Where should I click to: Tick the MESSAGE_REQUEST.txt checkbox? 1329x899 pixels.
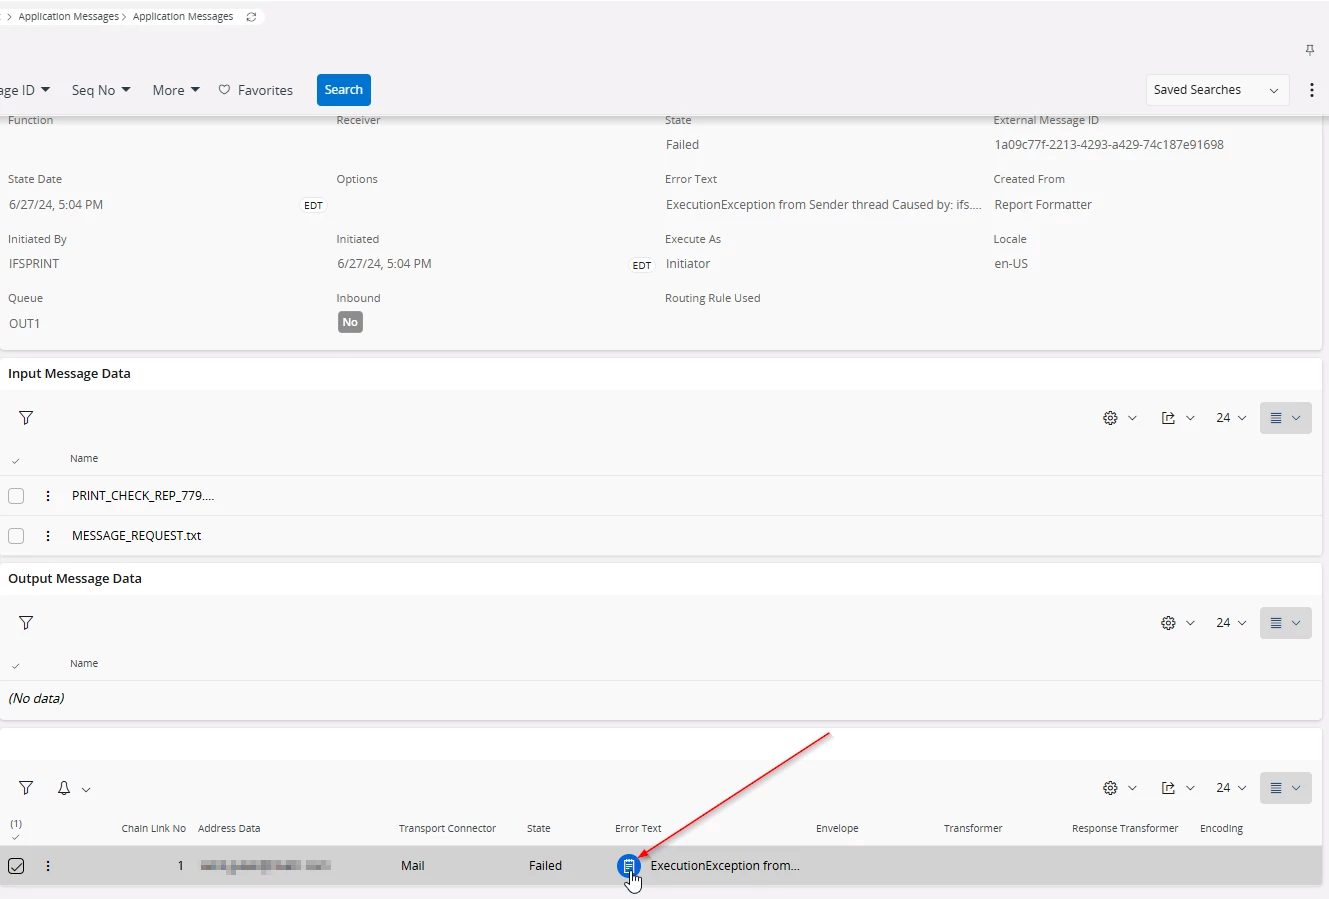tap(16, 536)
